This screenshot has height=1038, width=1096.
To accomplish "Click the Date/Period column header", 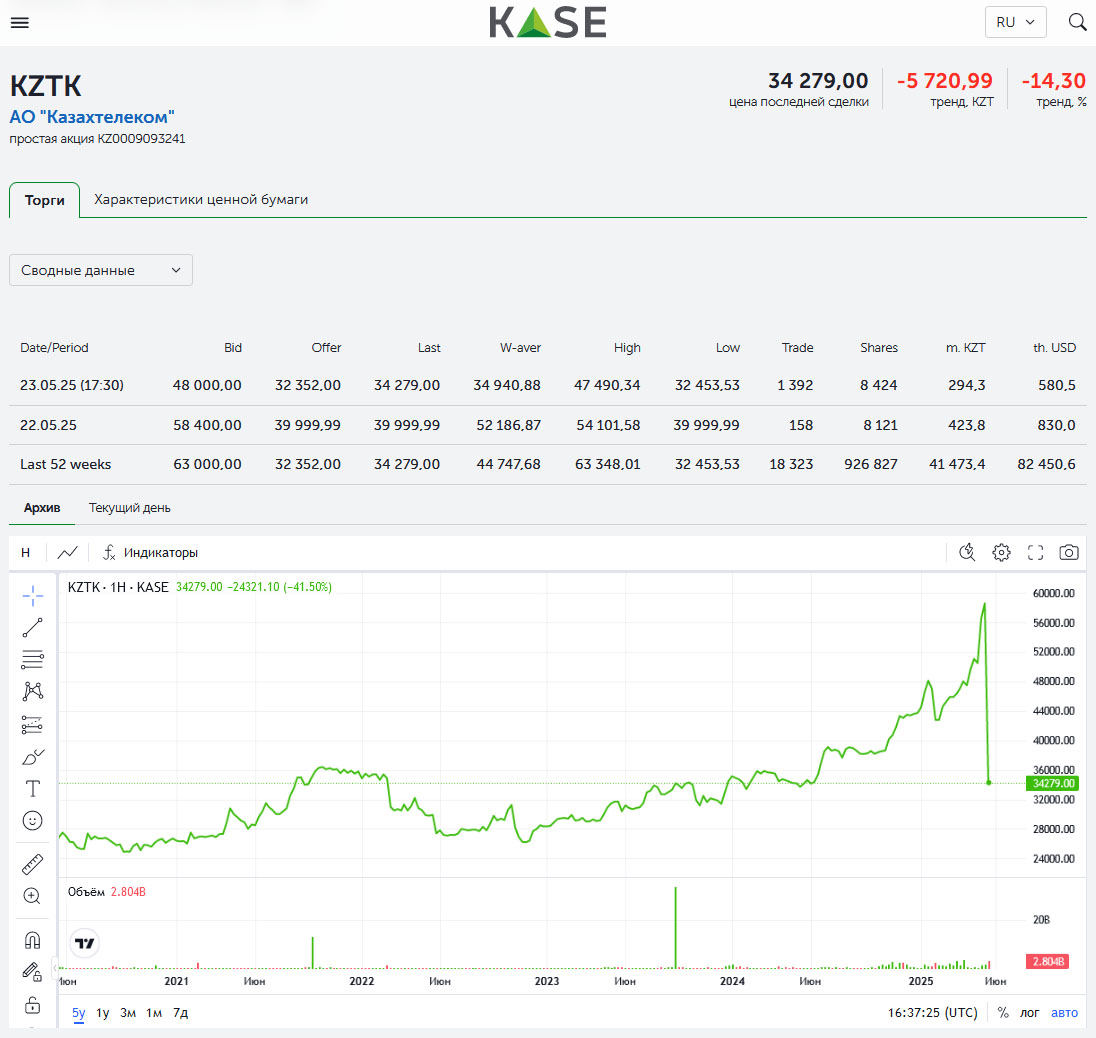I will coord(55,347).
